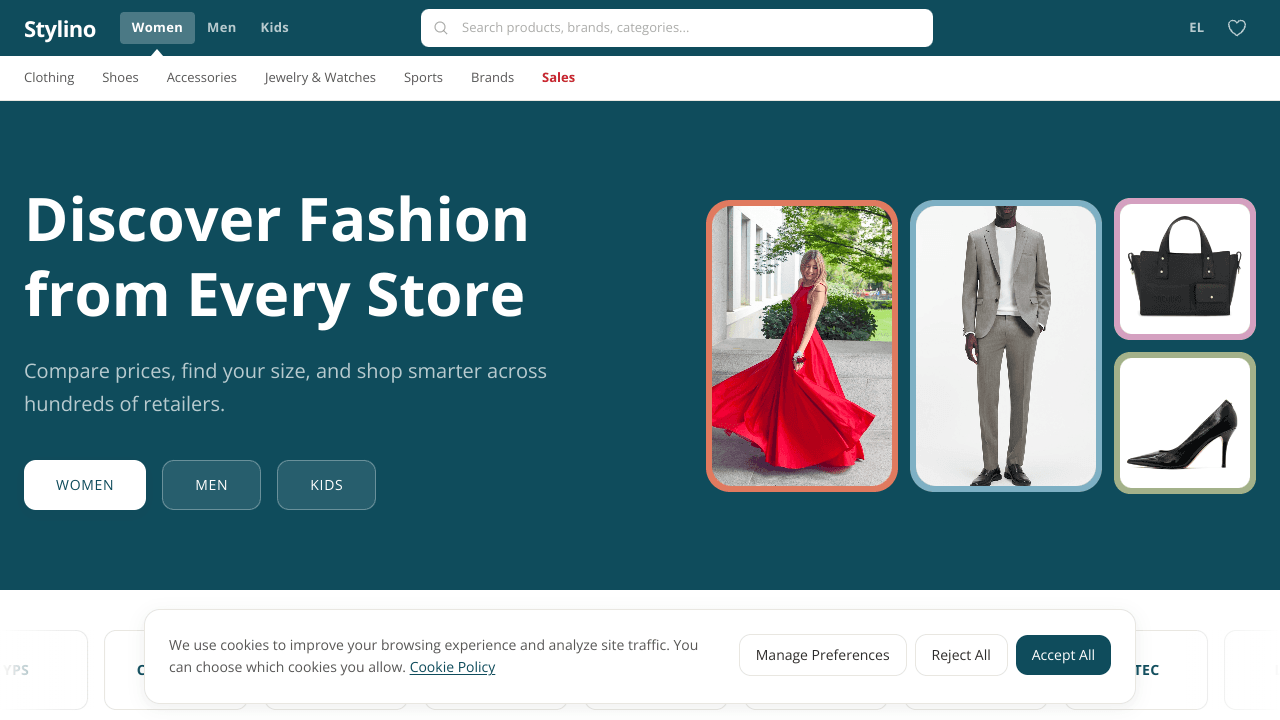Image resolution: width=1280 pixels, height=720 pixels.
Task: Switch to the Kids tab in header
Action: point(274,28)
